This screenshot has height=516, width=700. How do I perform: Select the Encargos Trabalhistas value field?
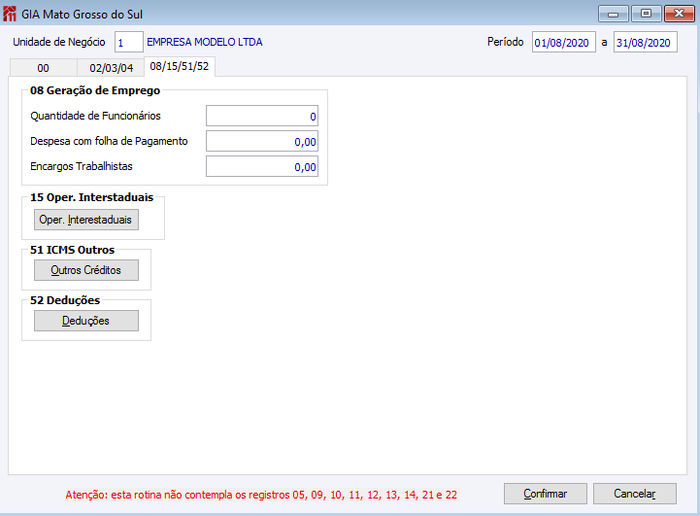pos(262,166)
